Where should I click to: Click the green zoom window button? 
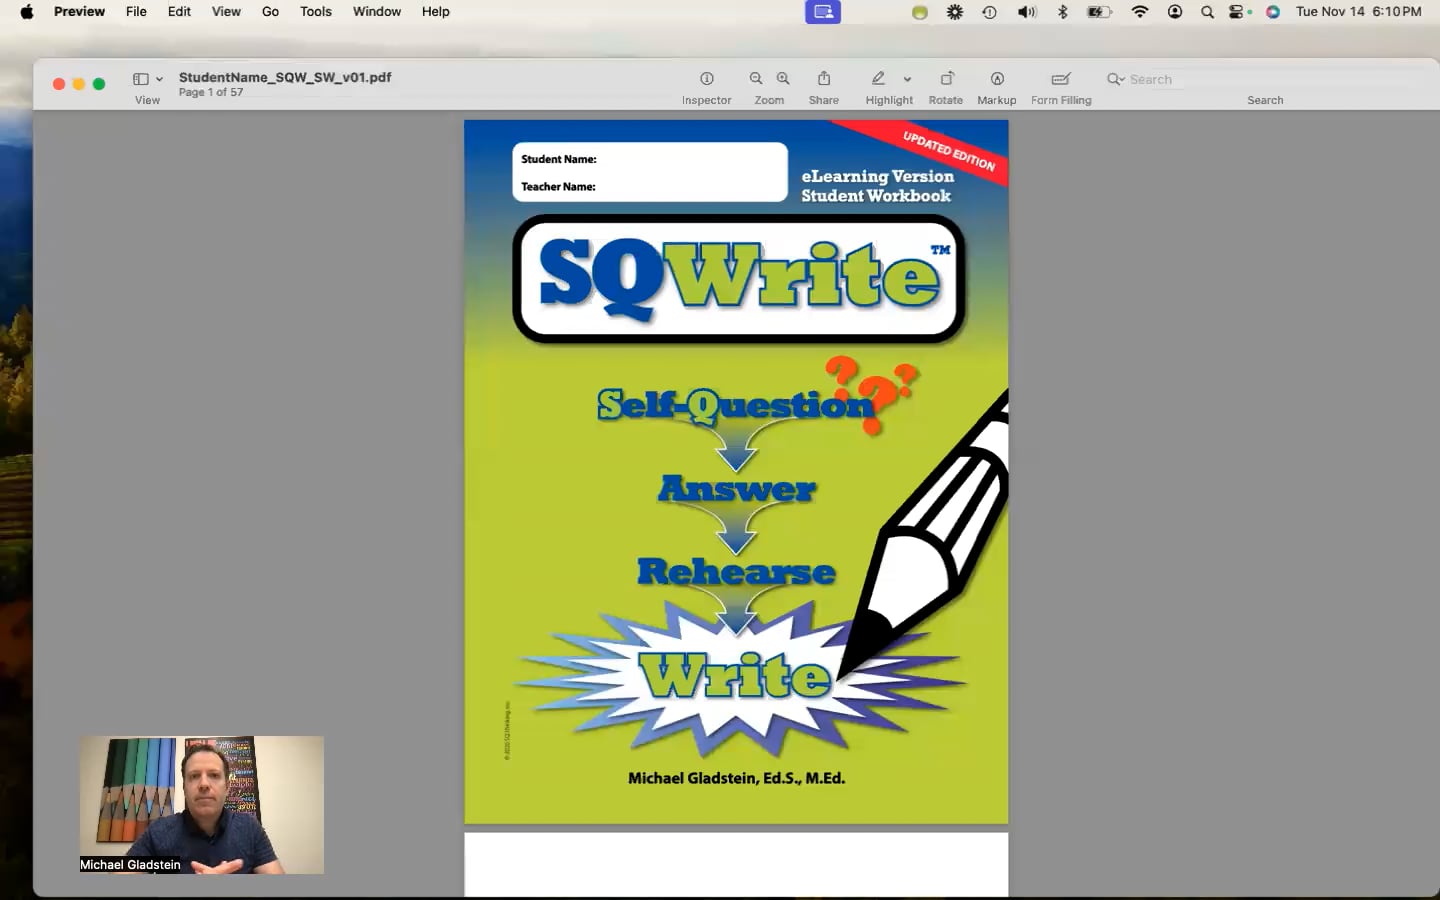tap(99, 84)
